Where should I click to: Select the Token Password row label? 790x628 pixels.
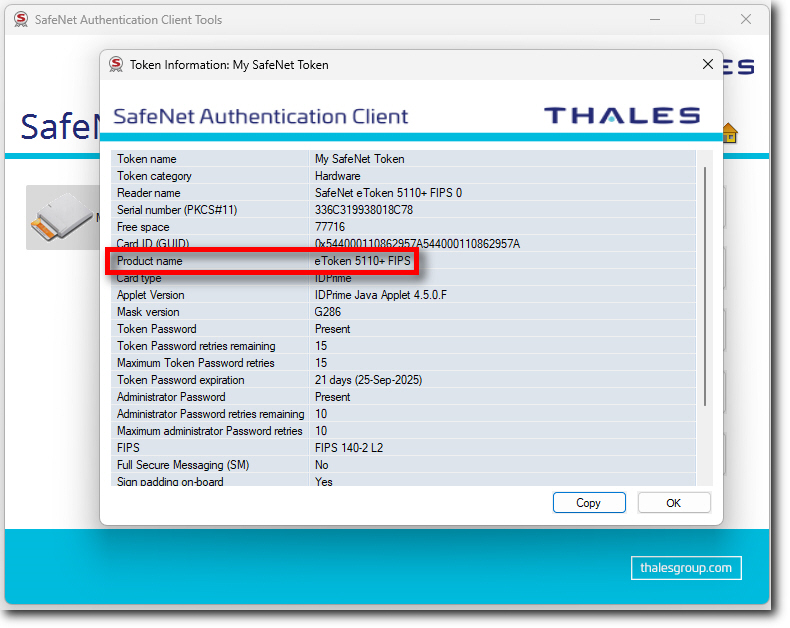157,329
